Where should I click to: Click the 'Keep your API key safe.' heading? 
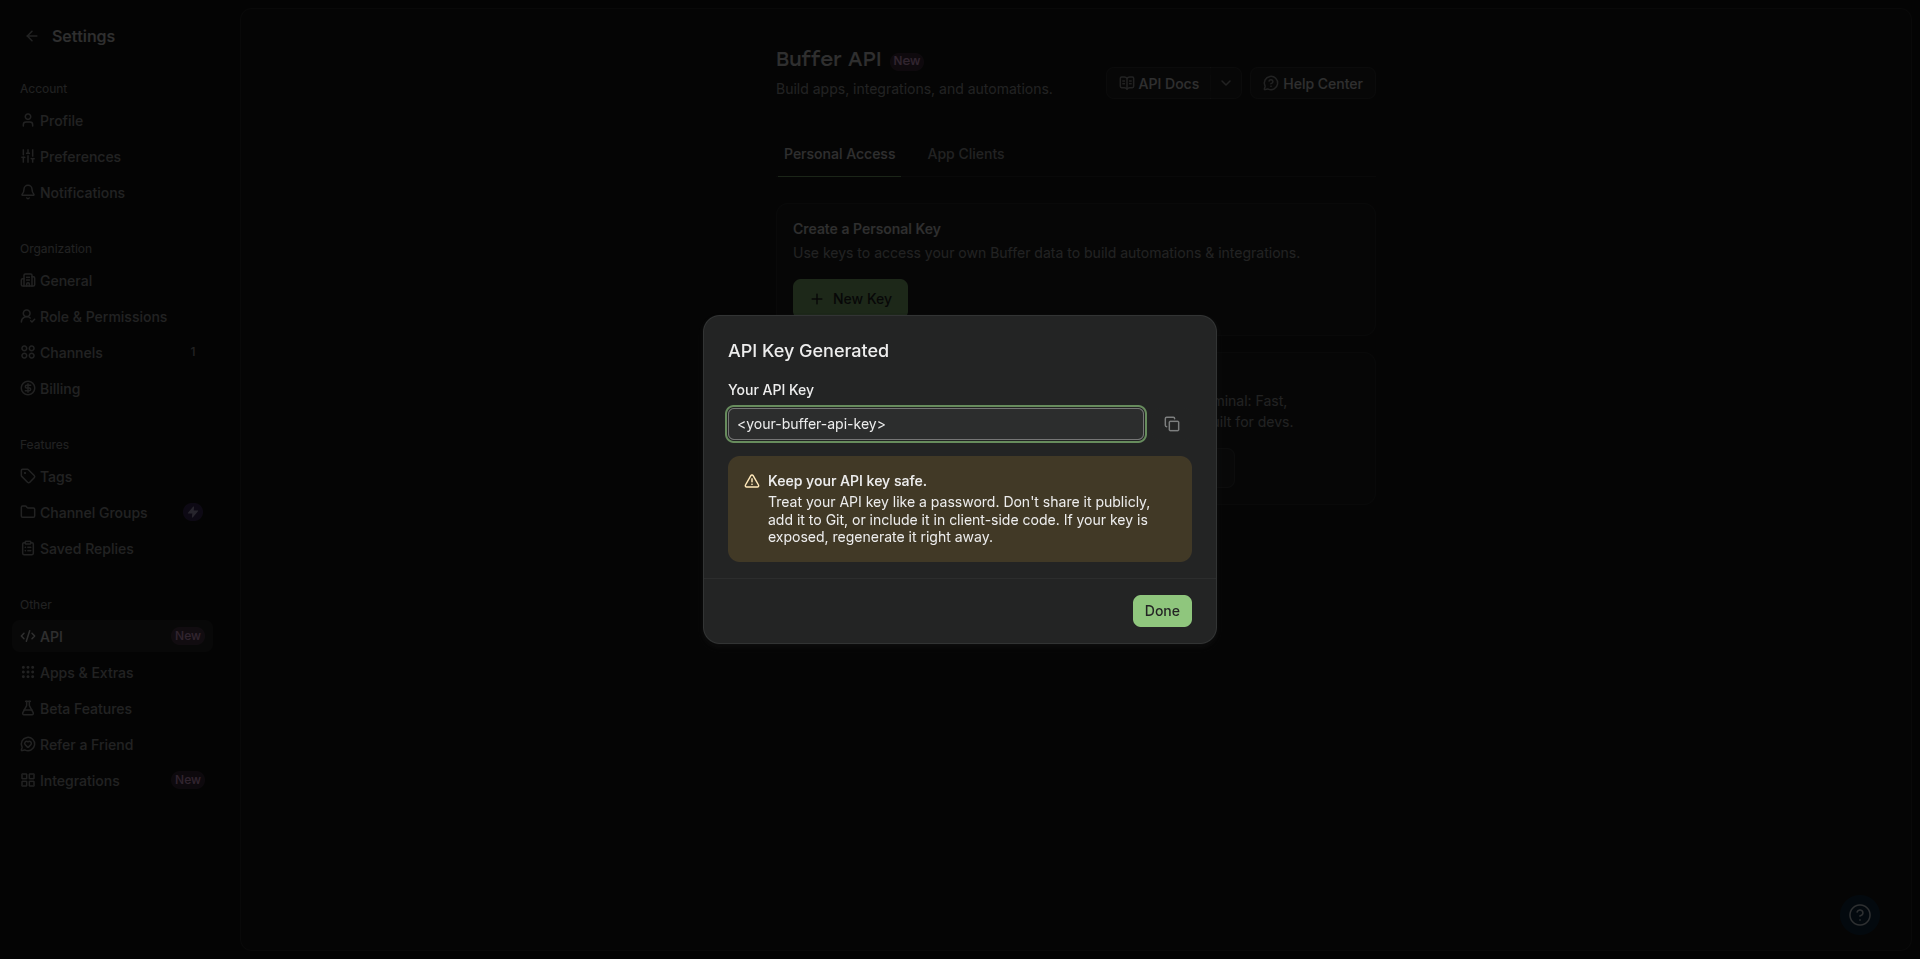847,481
